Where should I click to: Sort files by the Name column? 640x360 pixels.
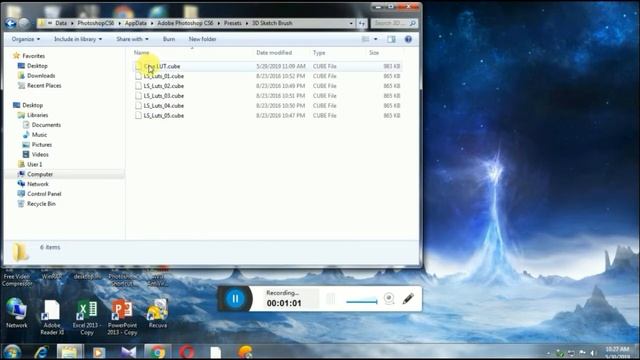(x=142, y=53)
